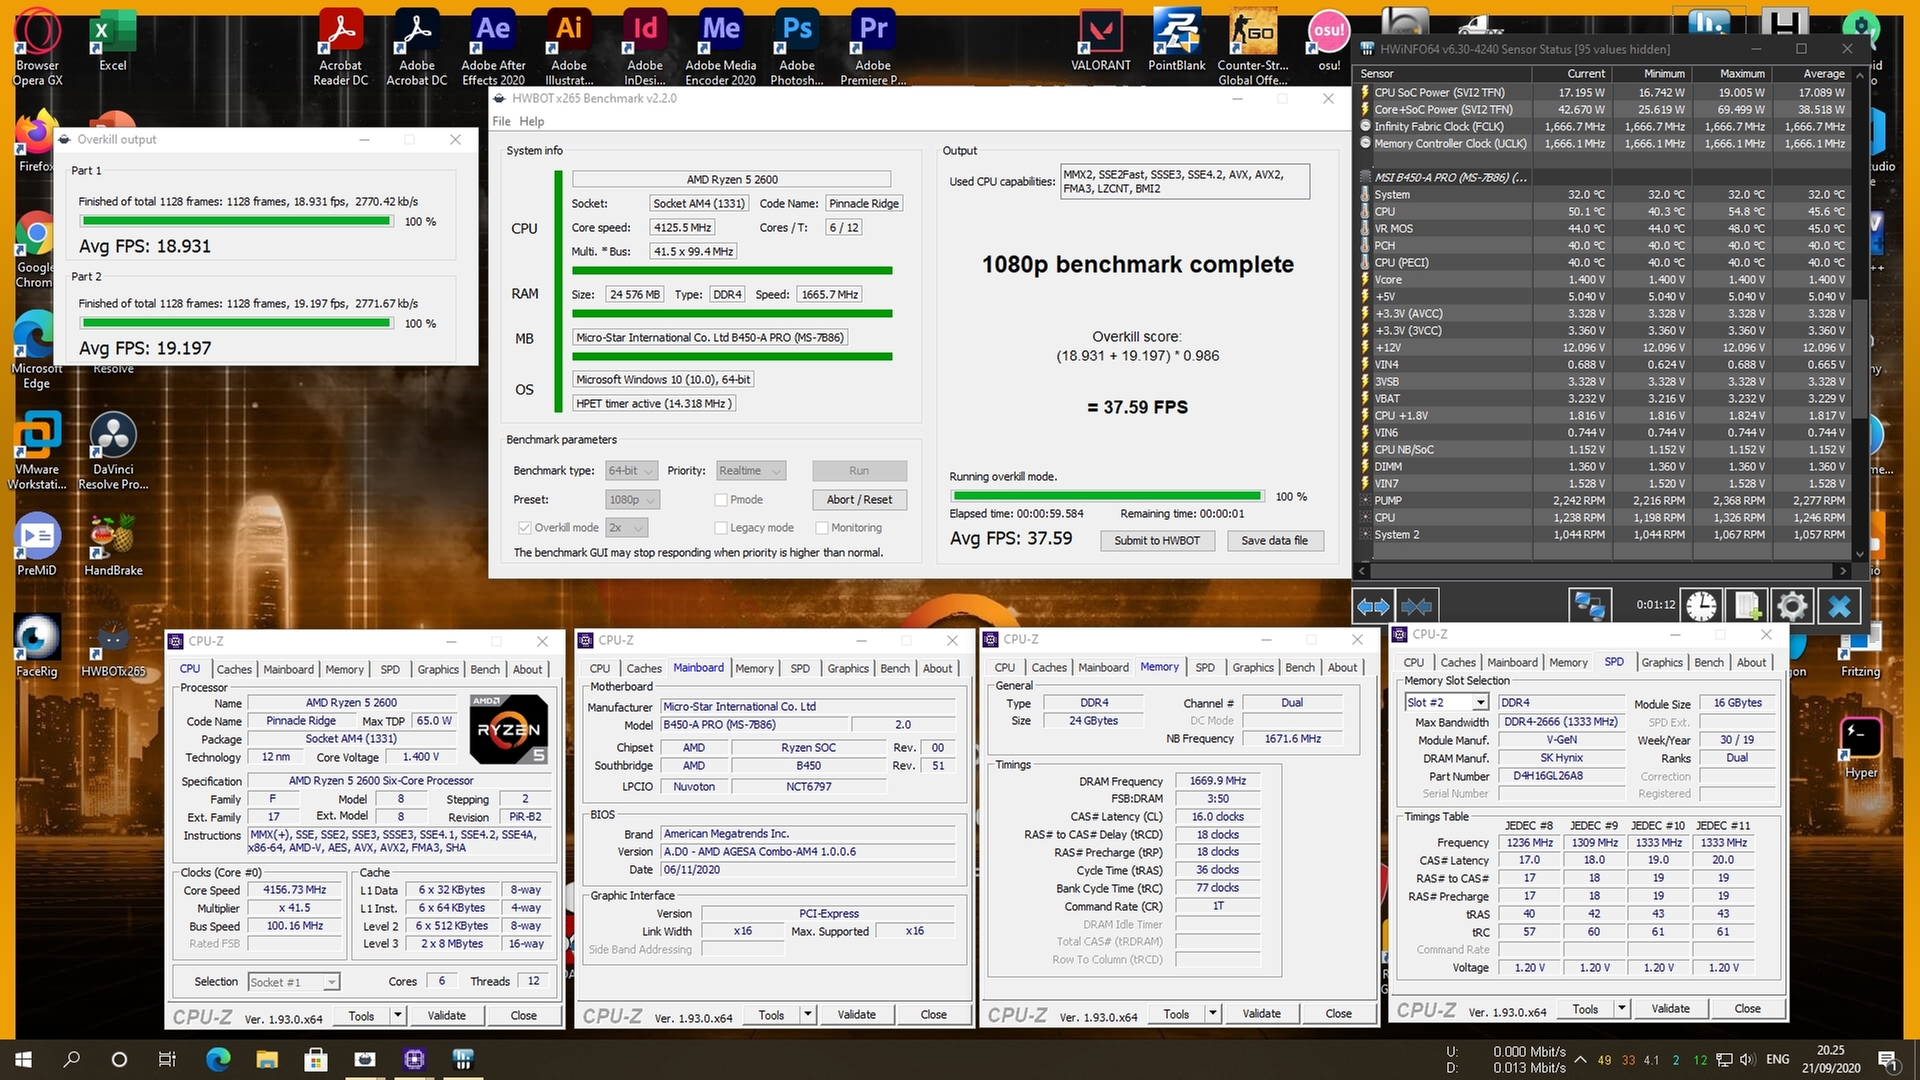Open the Excel desktop shortcut

pyautogui.click(x=113, y=40)
